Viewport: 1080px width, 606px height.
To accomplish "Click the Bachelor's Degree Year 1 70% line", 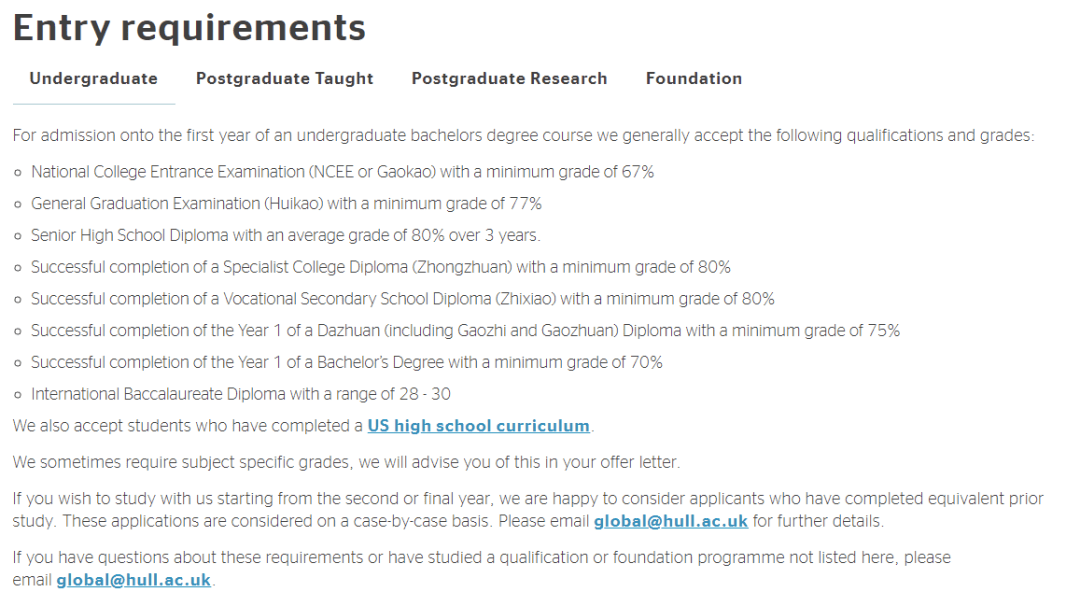I will (346, 362).
